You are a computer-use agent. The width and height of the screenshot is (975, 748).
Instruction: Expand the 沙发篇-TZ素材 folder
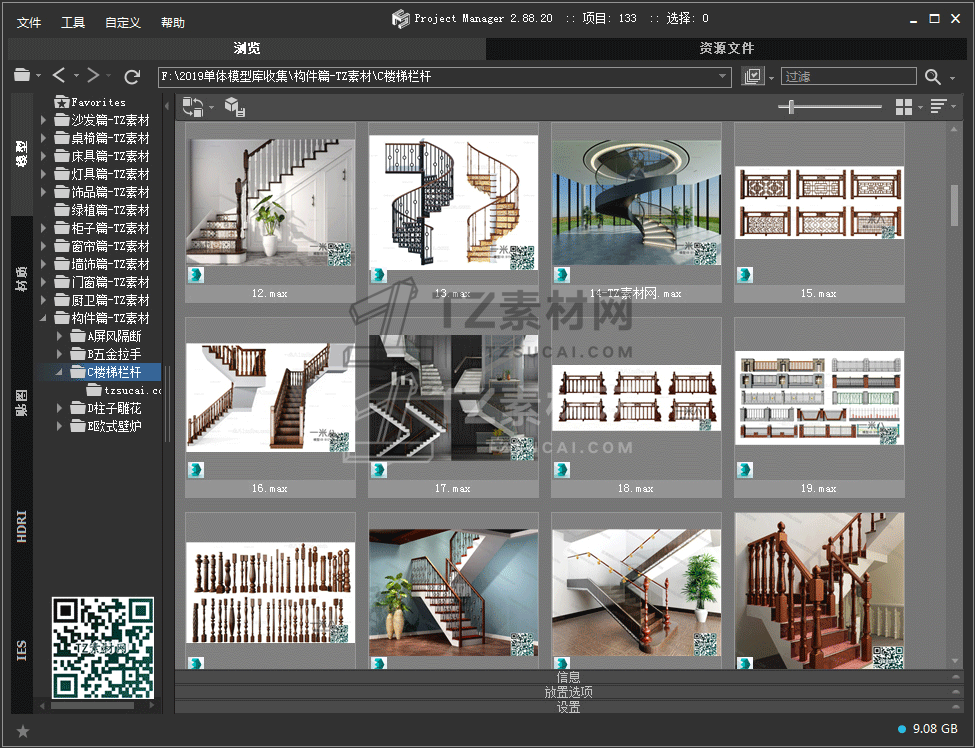pyautogui.click(x=44, y=120)
